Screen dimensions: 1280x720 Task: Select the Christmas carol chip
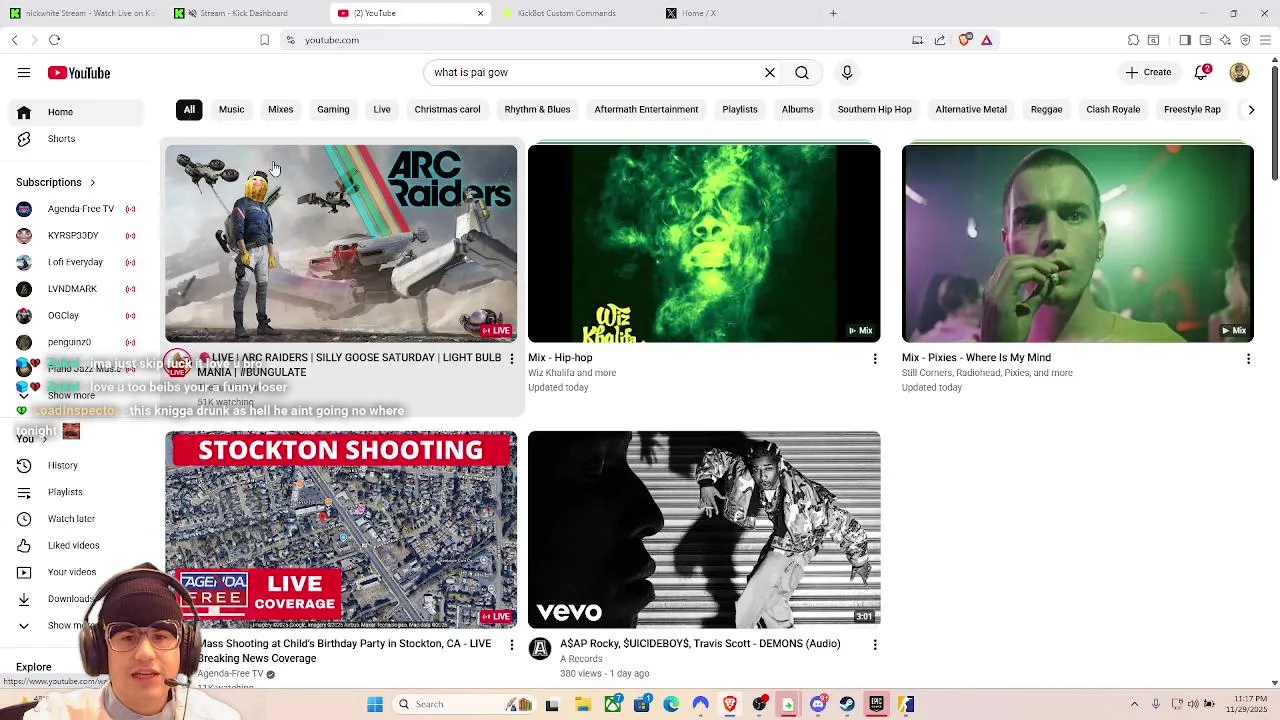pos(447,110)
